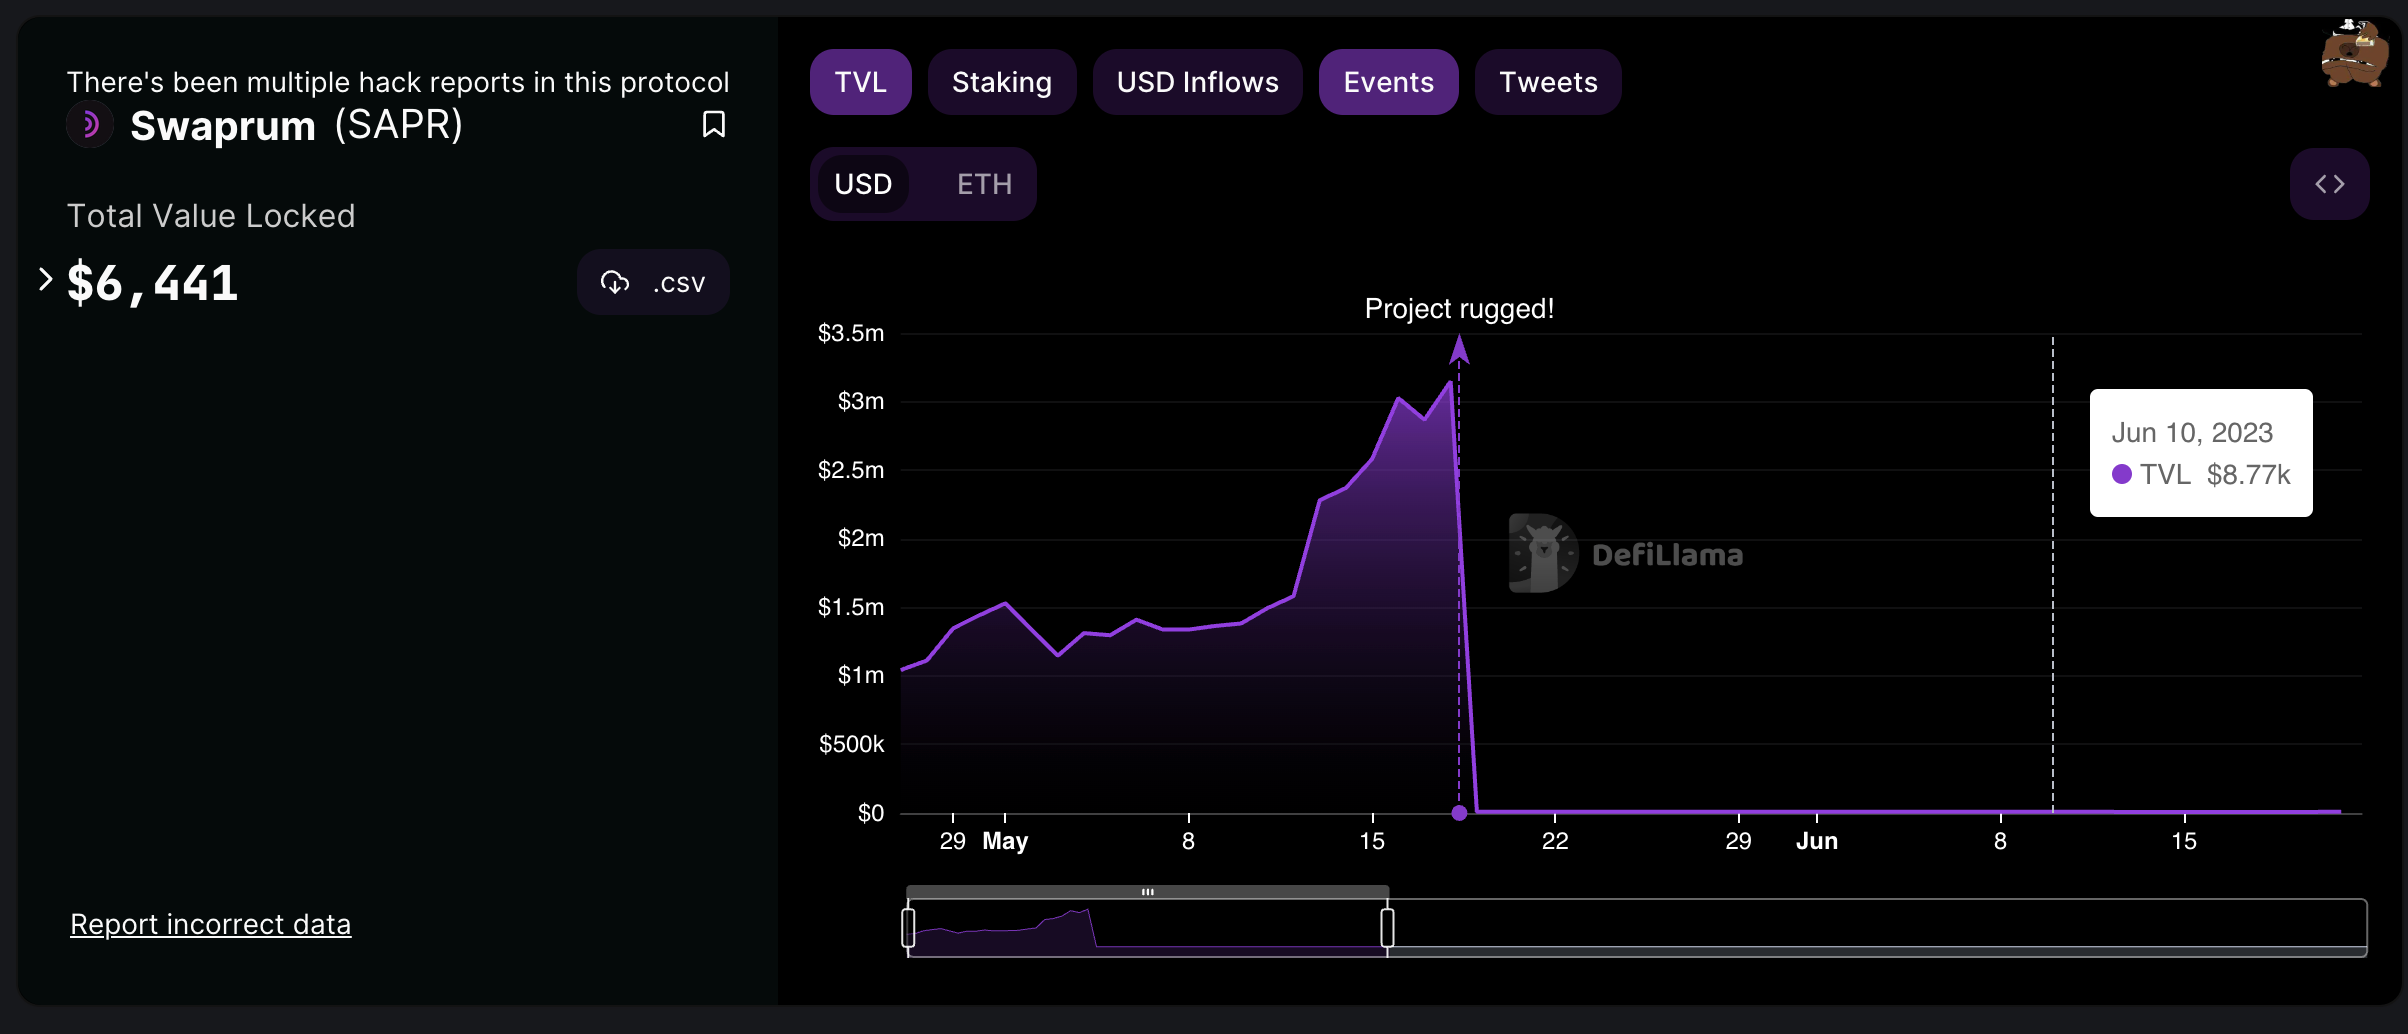Click the top grip bar of range selector

click(1147, 891)
